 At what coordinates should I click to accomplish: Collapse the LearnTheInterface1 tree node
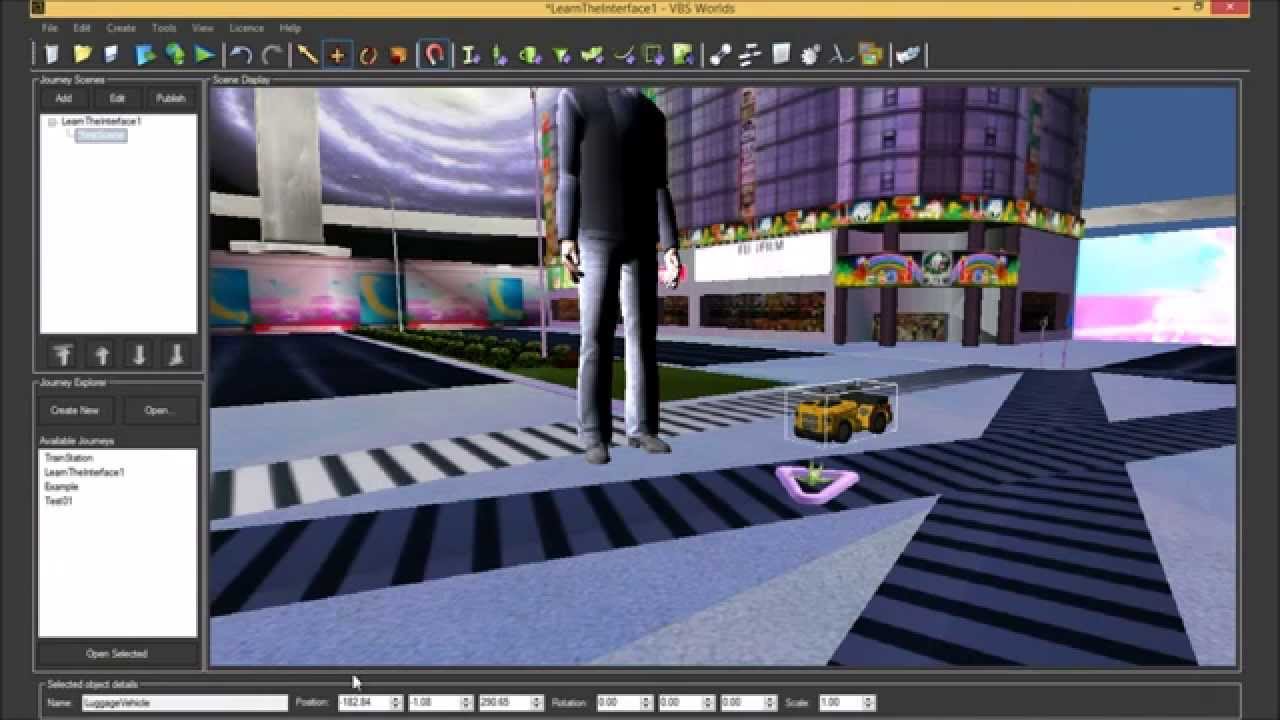click(52, 122)
